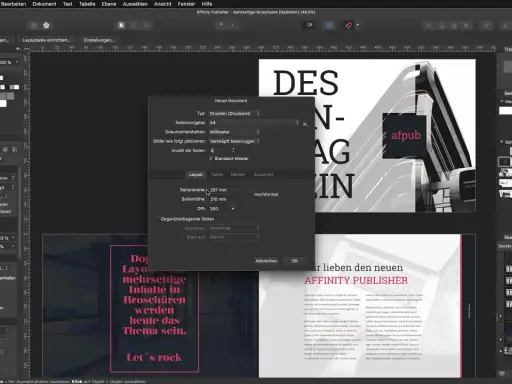Open the Ansicht menu
512x384 pixels.
[x=163, y=4]
